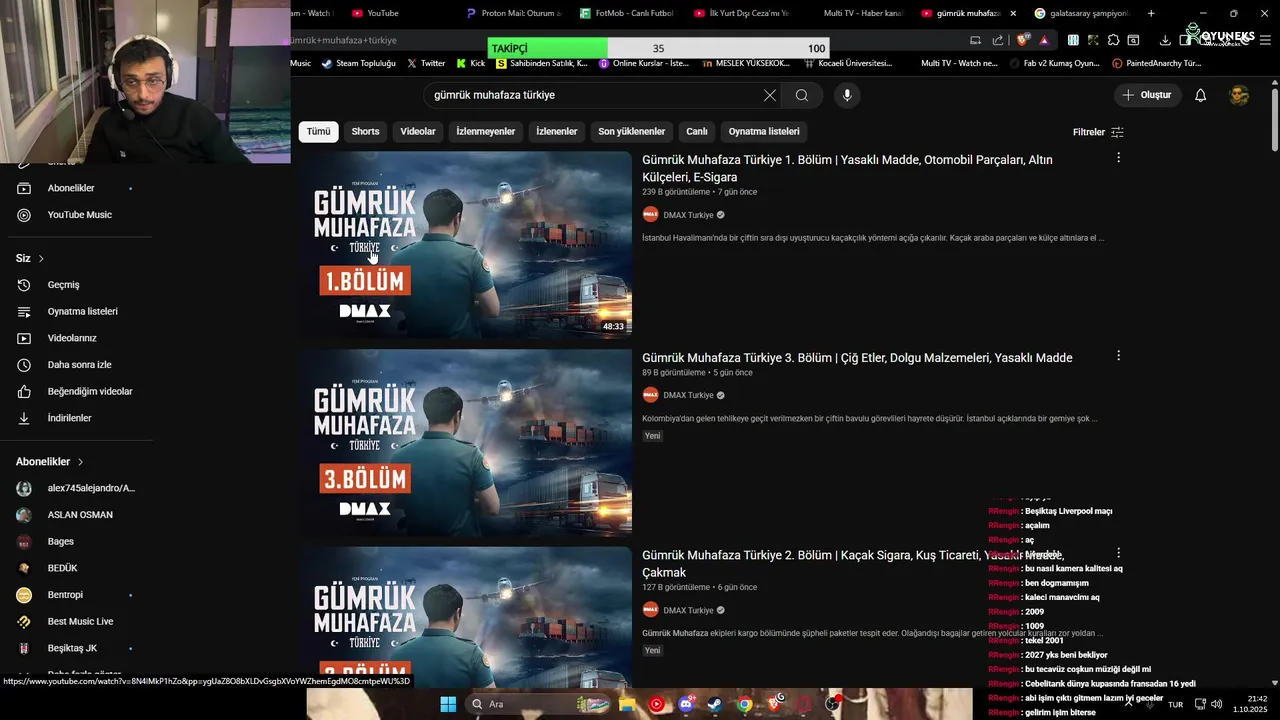Click the taskbar volume speaker icon
Image resolution: width=1280 pixels, height=720 pixels.
(1216, 704)
